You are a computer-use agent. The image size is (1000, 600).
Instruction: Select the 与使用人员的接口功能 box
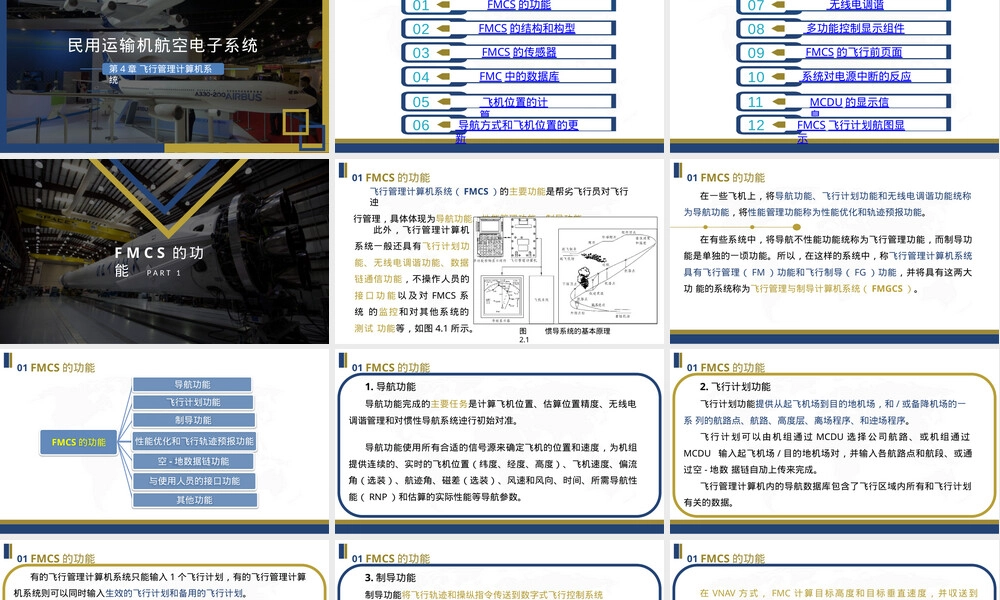[x=195, y=481]
